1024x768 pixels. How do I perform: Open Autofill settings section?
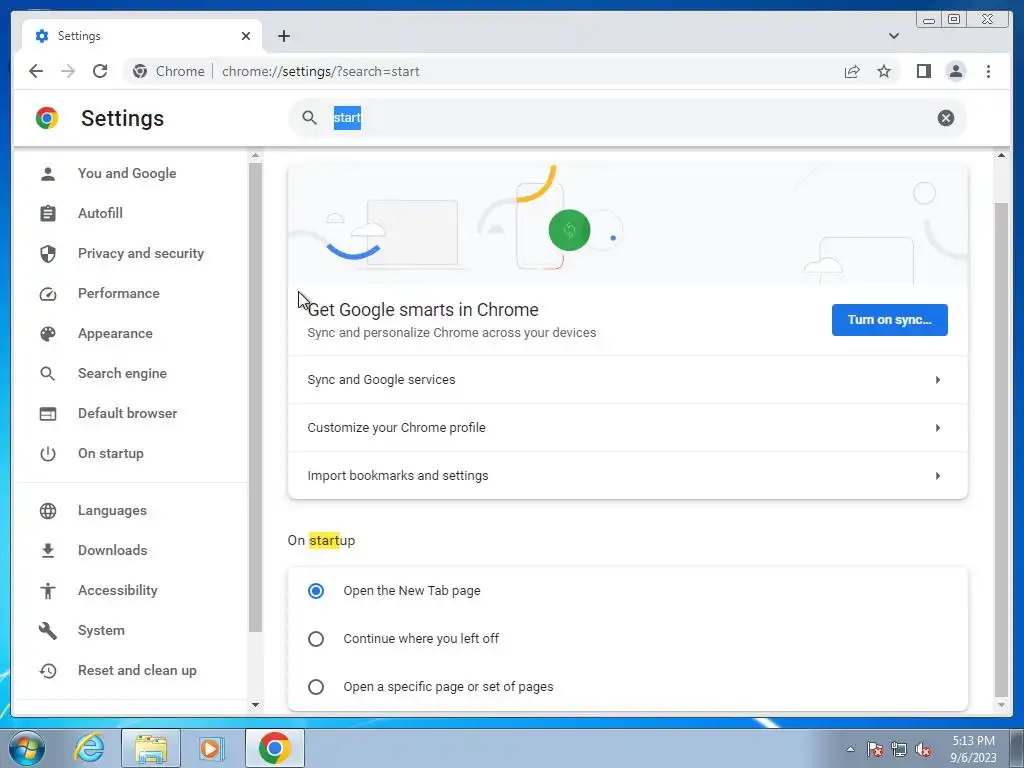[x=100, y=213]
